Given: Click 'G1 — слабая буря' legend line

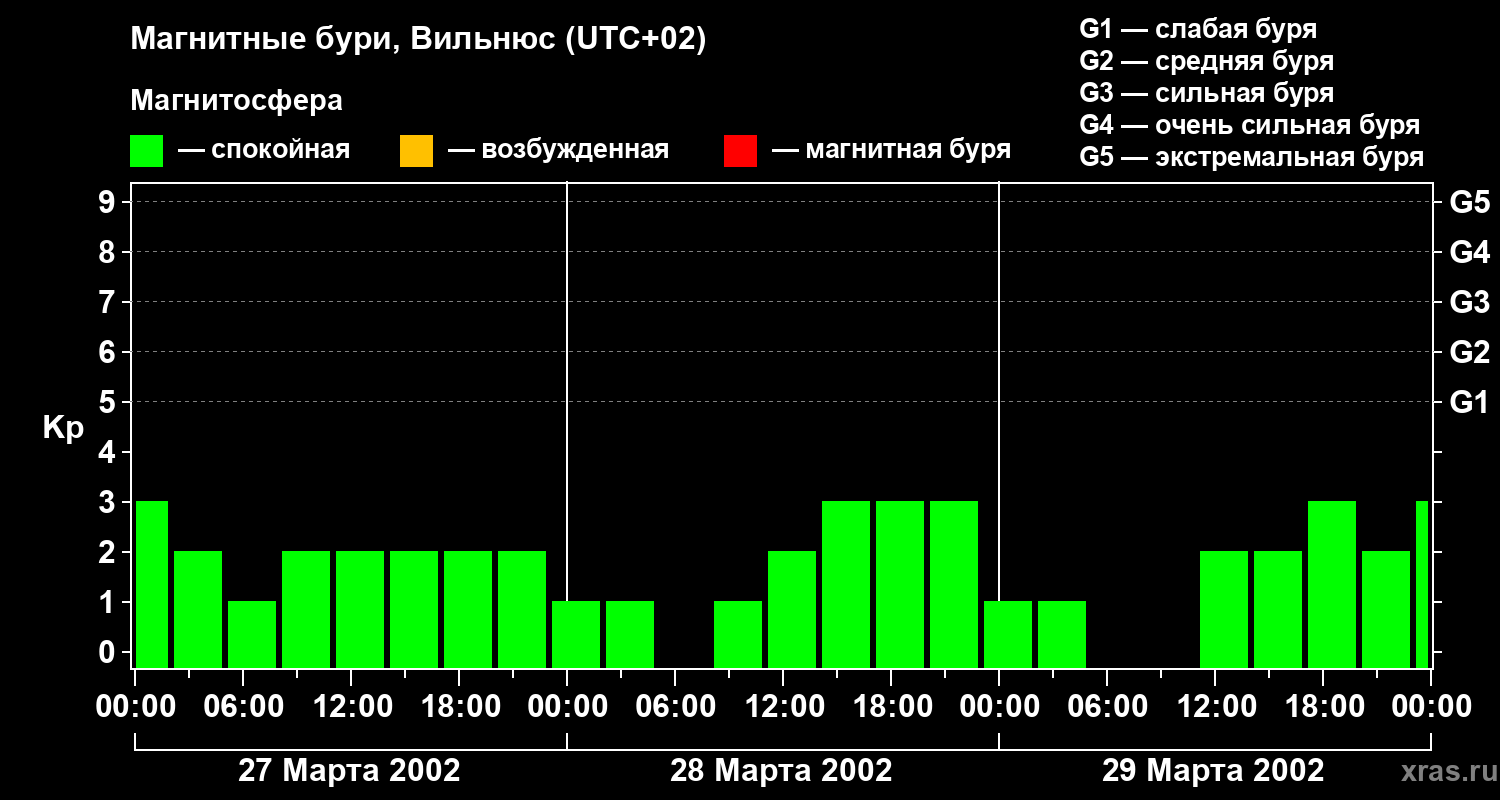Looking at the screenshot, I should 1198,29.
